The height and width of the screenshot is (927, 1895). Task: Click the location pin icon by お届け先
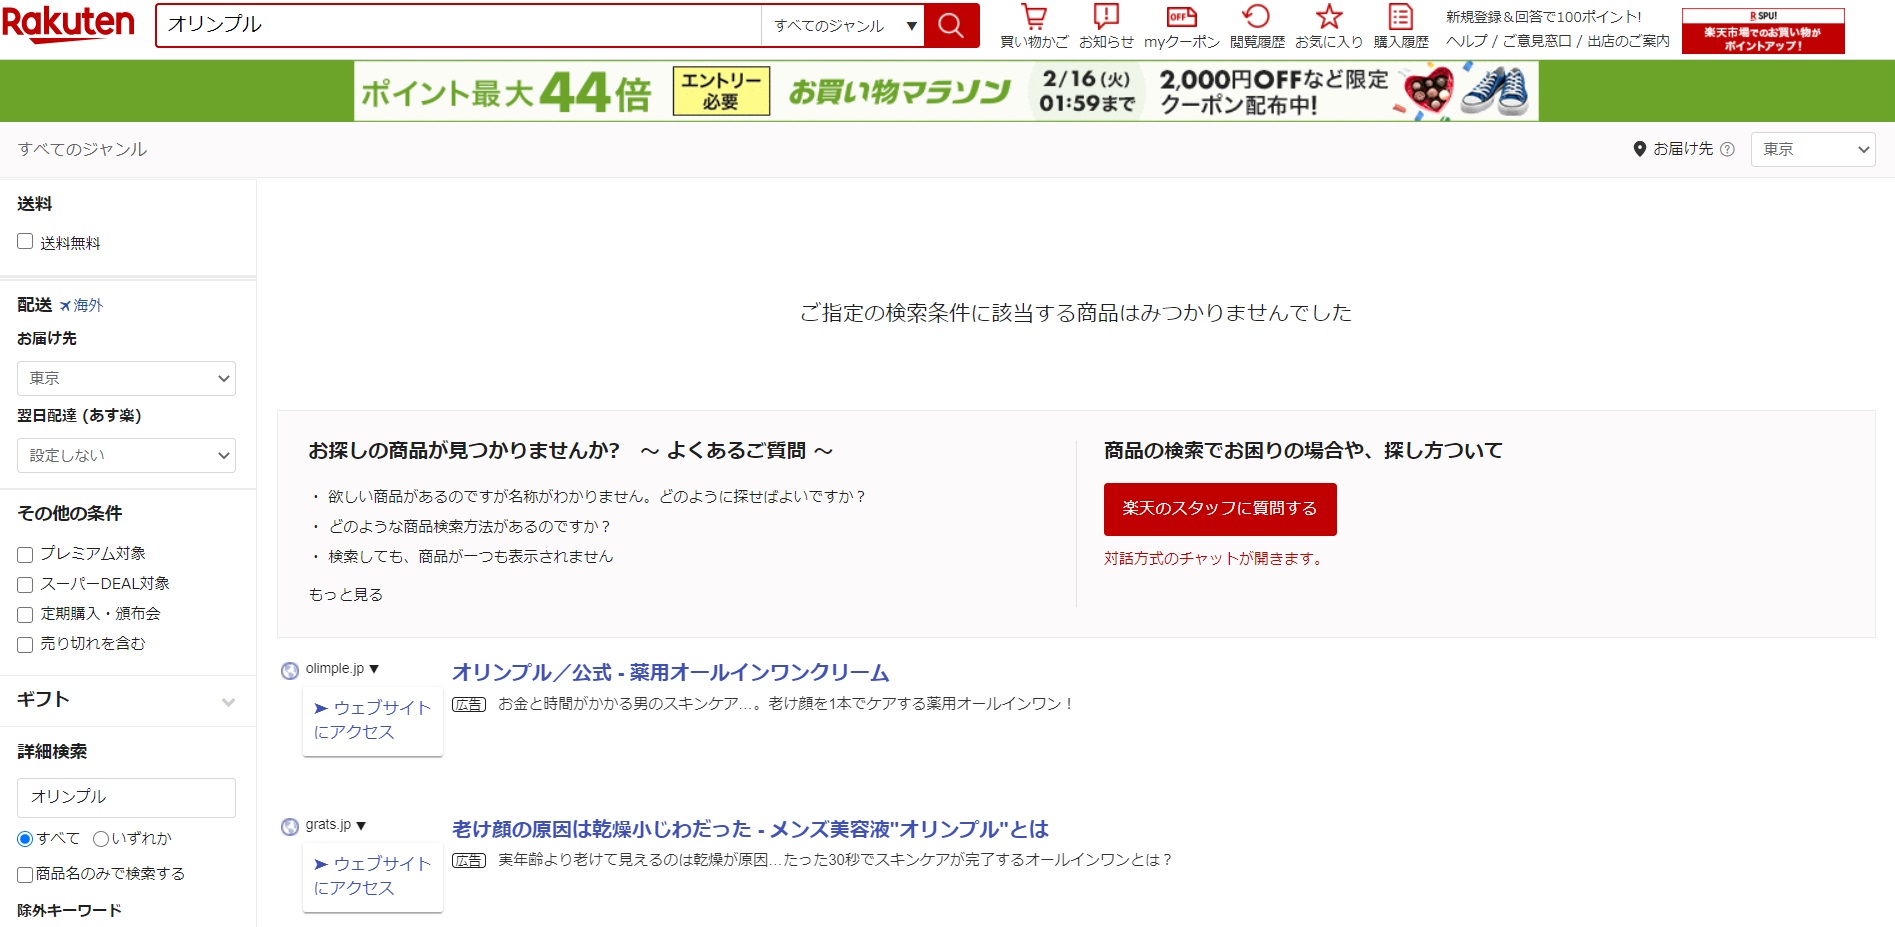[1639, 149]
